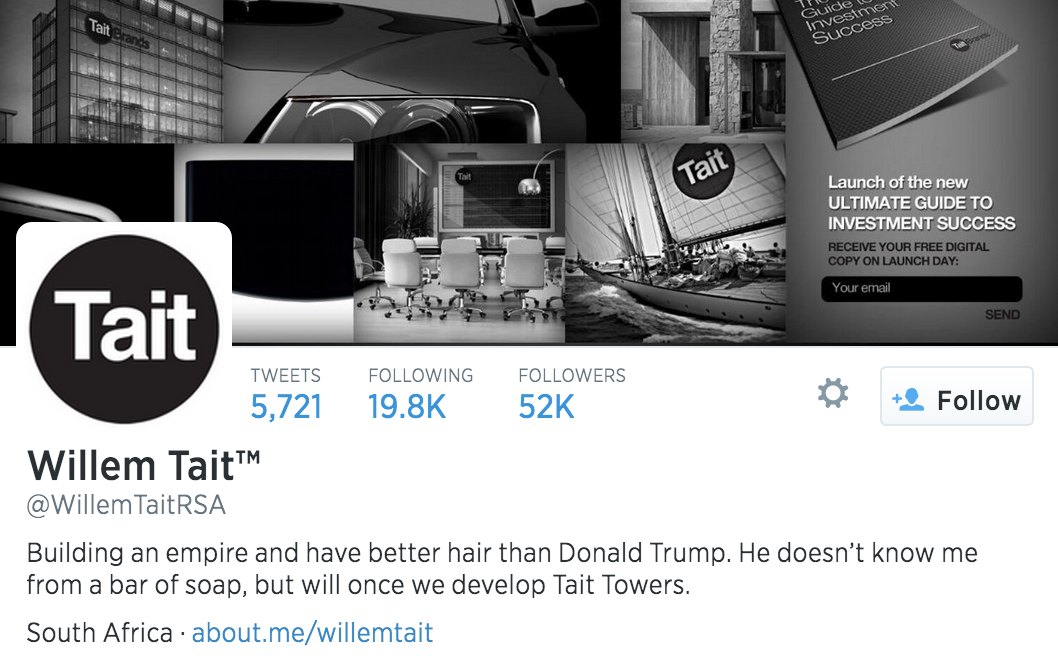Screen dimensions: 1058x668
Task: Click the South Africa location text
Action: [x=100, y=633]
